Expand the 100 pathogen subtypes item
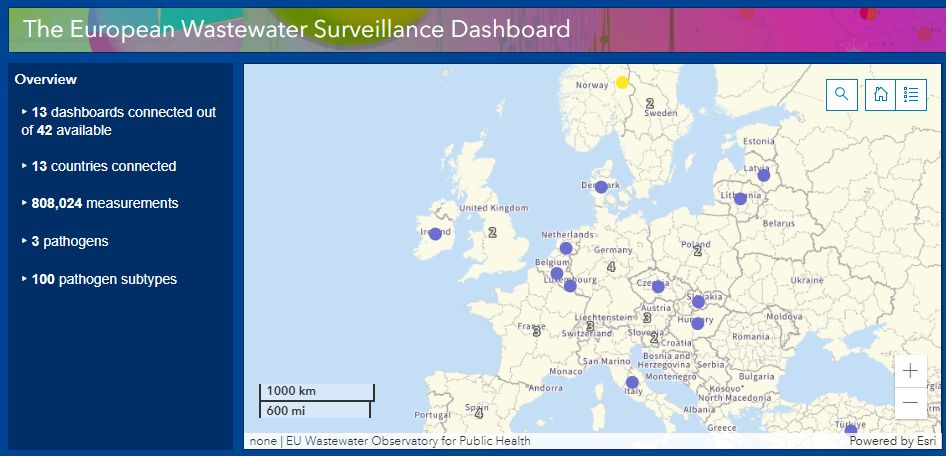The image size is (946, 456). 100,280
